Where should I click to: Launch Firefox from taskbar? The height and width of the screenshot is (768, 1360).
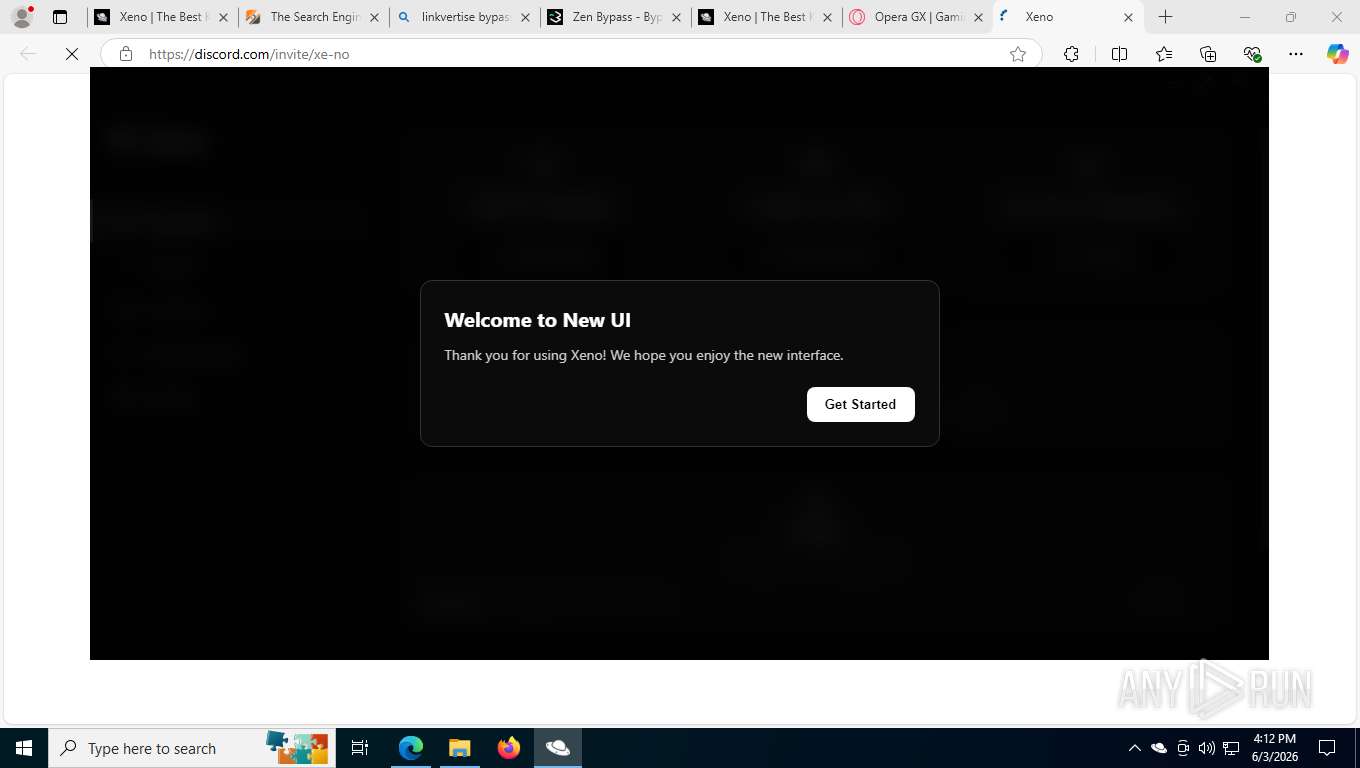[x=509, y=748]
